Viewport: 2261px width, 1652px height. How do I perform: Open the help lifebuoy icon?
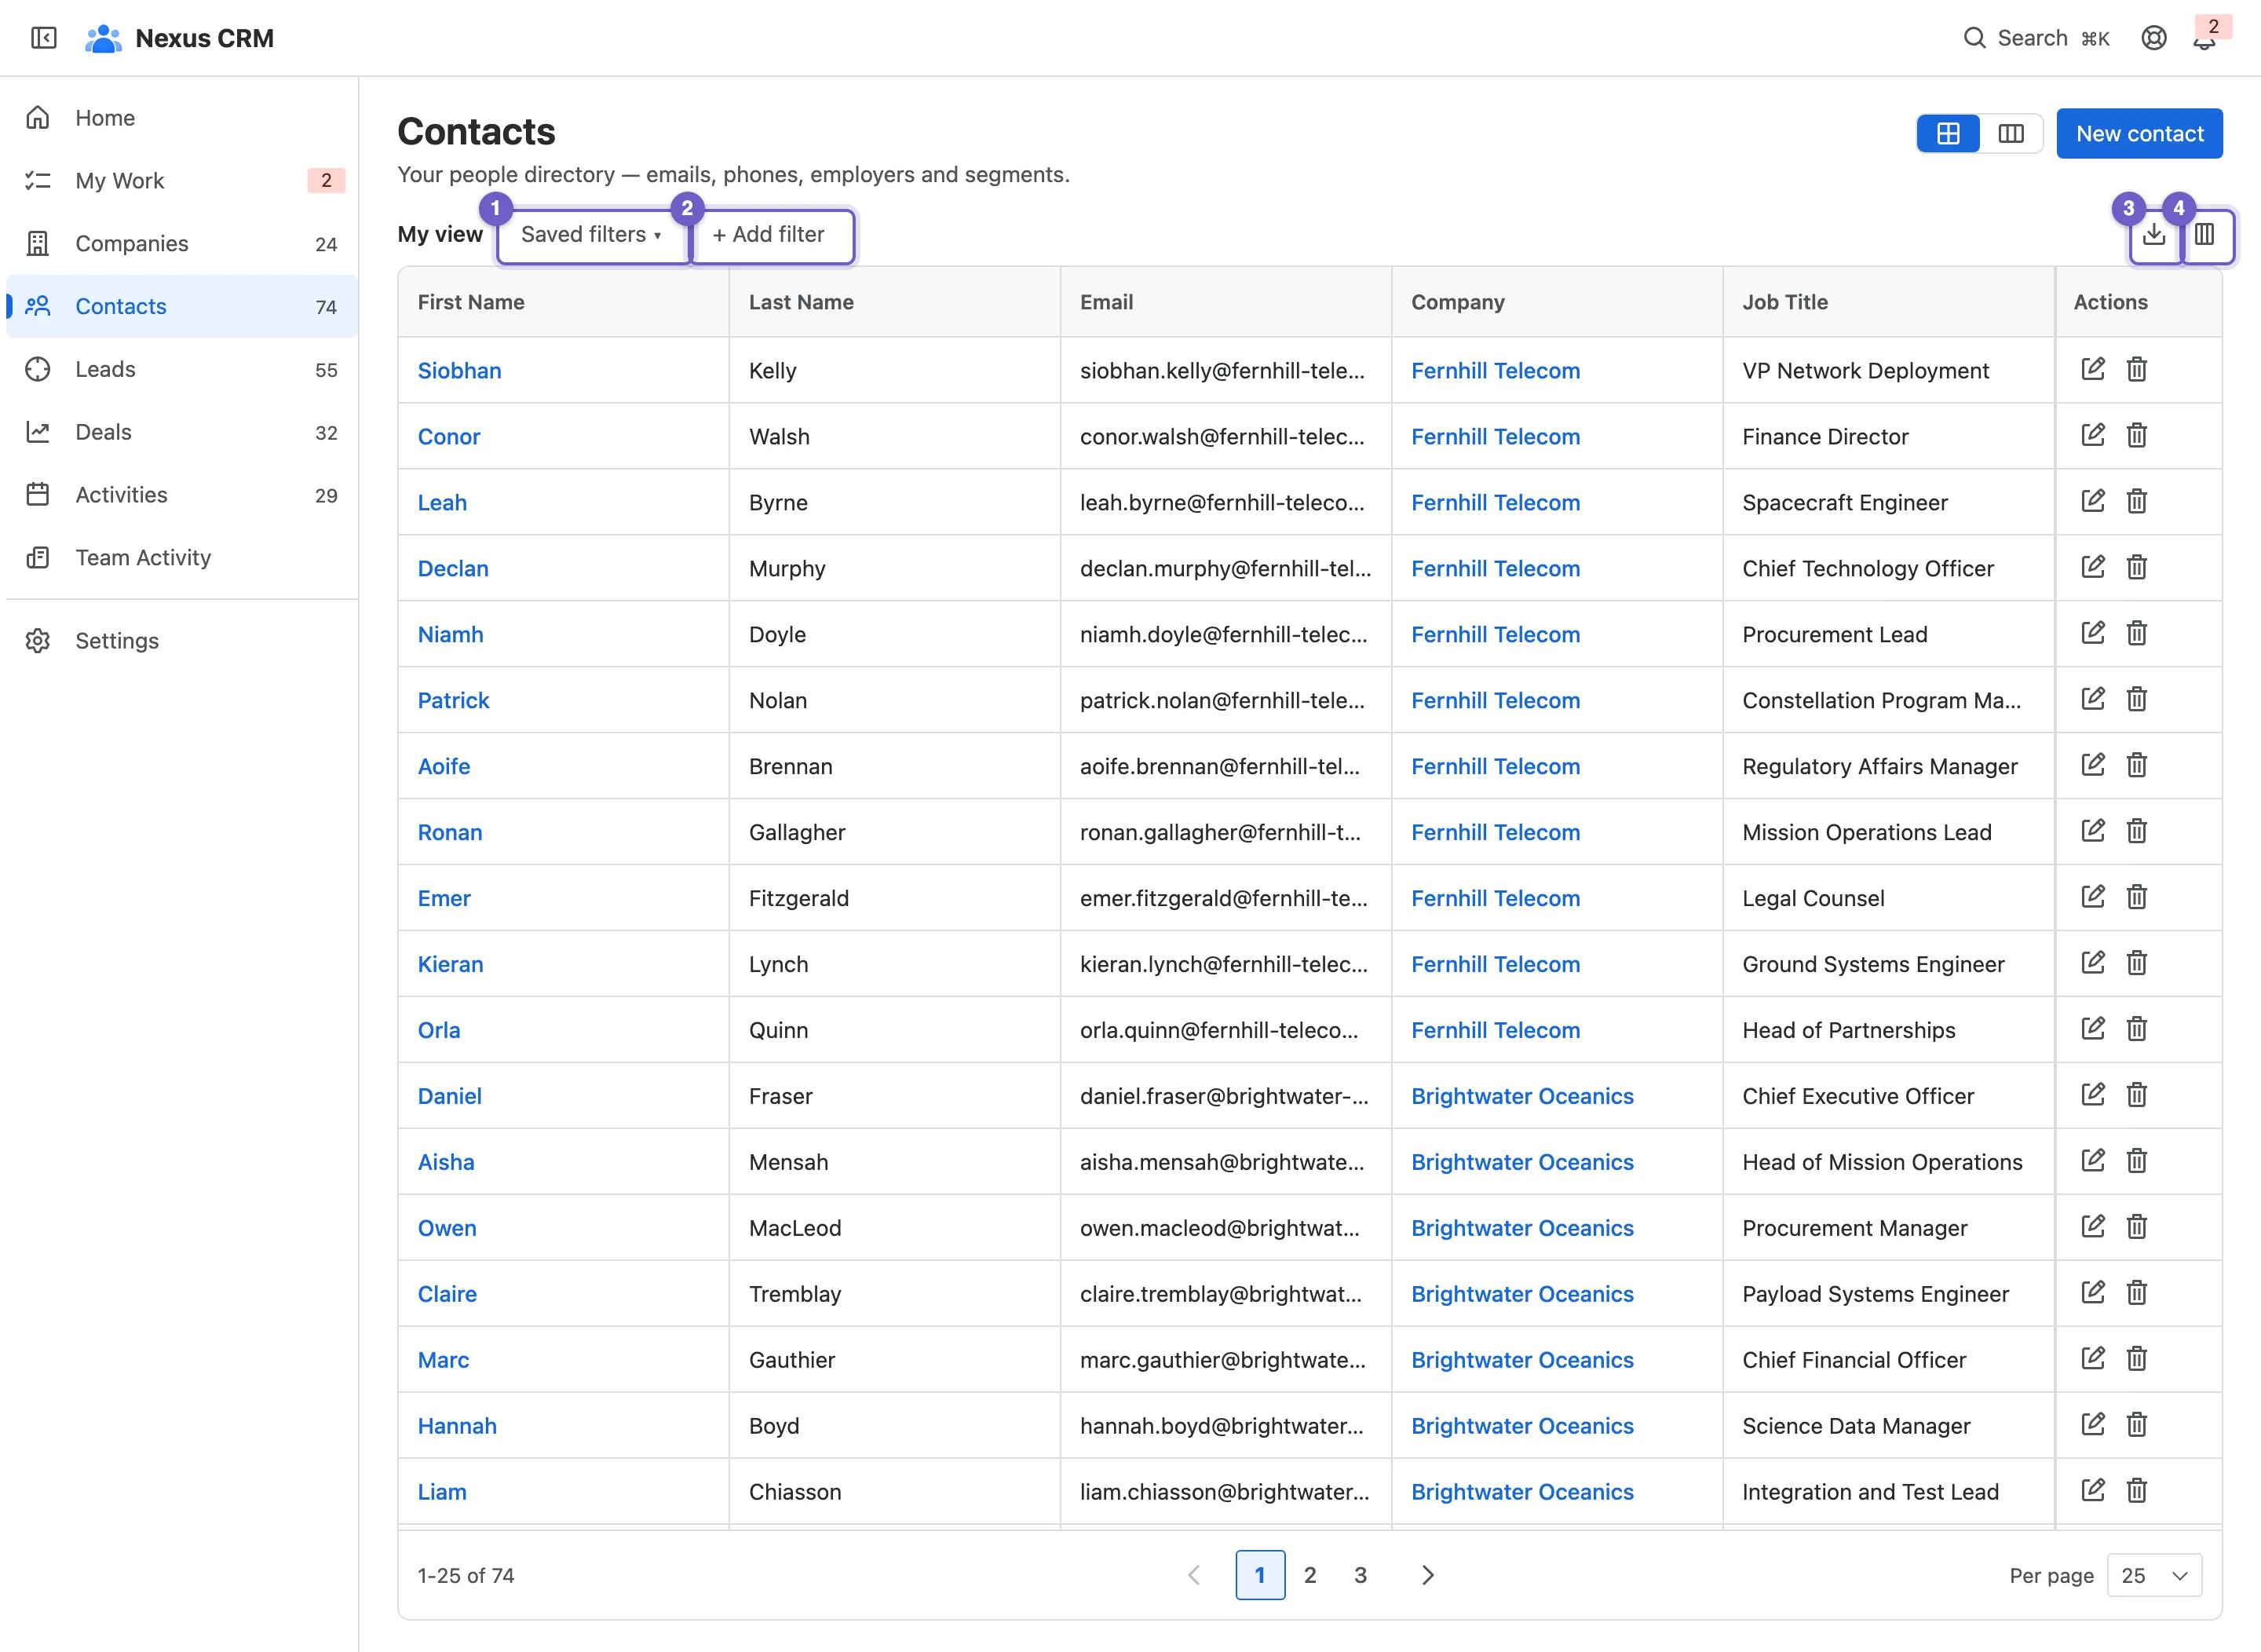(x=2154, y=38)
